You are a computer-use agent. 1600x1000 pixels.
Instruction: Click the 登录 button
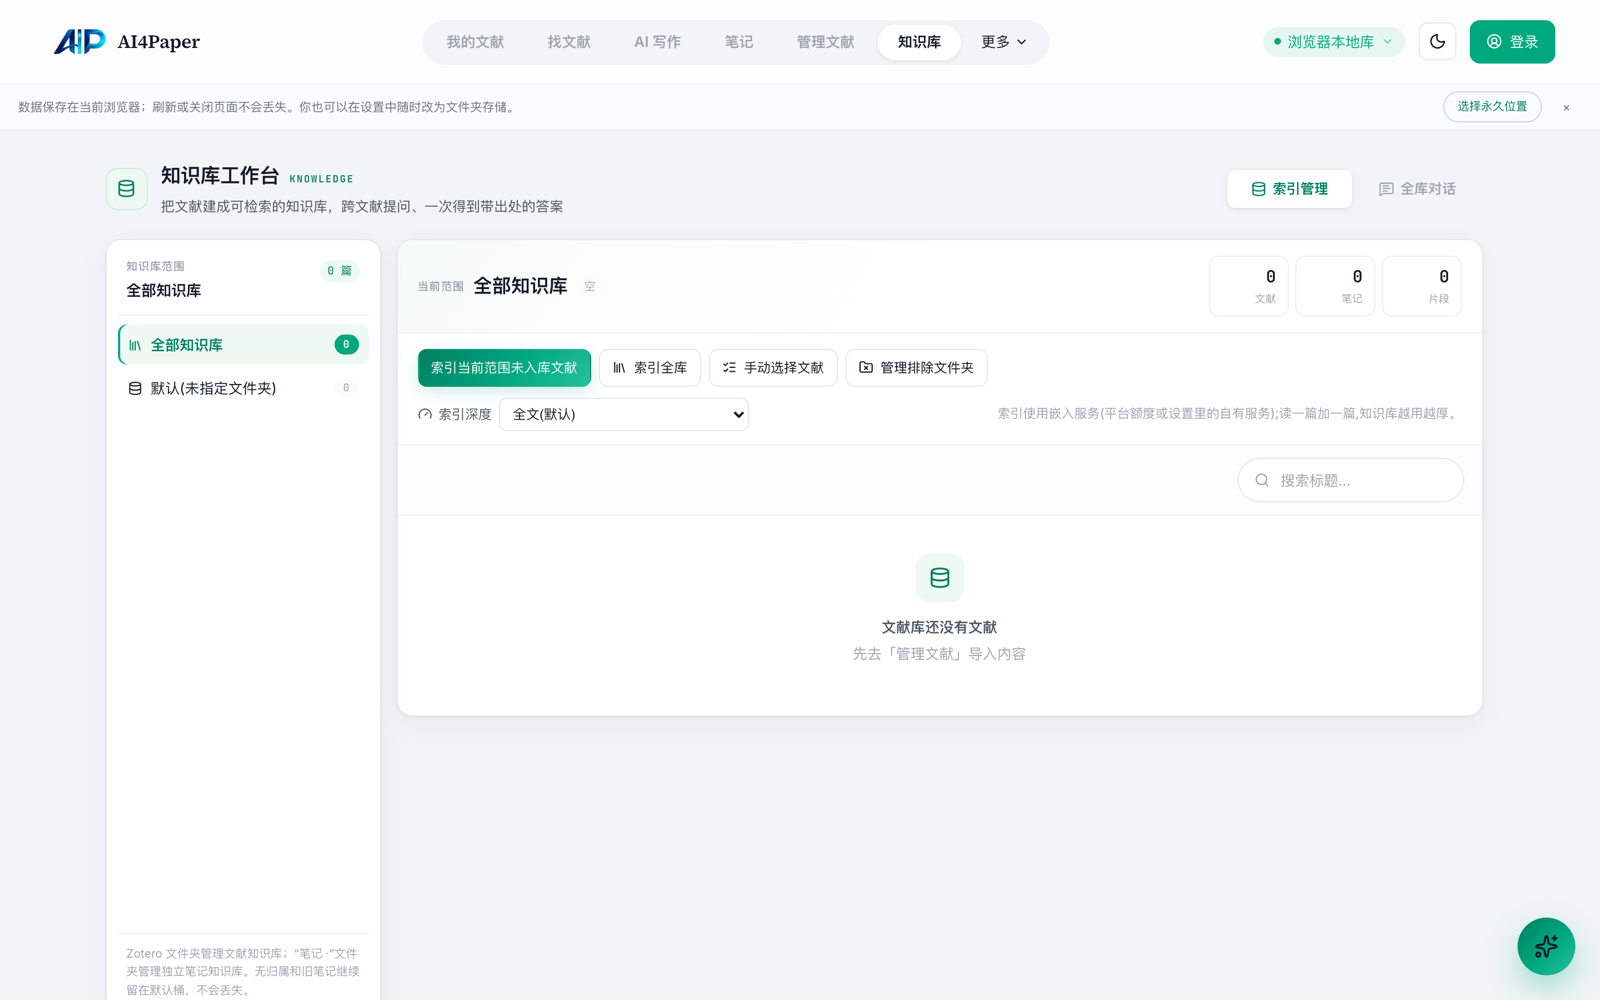pyautogui.click(x=1512, y=42)
